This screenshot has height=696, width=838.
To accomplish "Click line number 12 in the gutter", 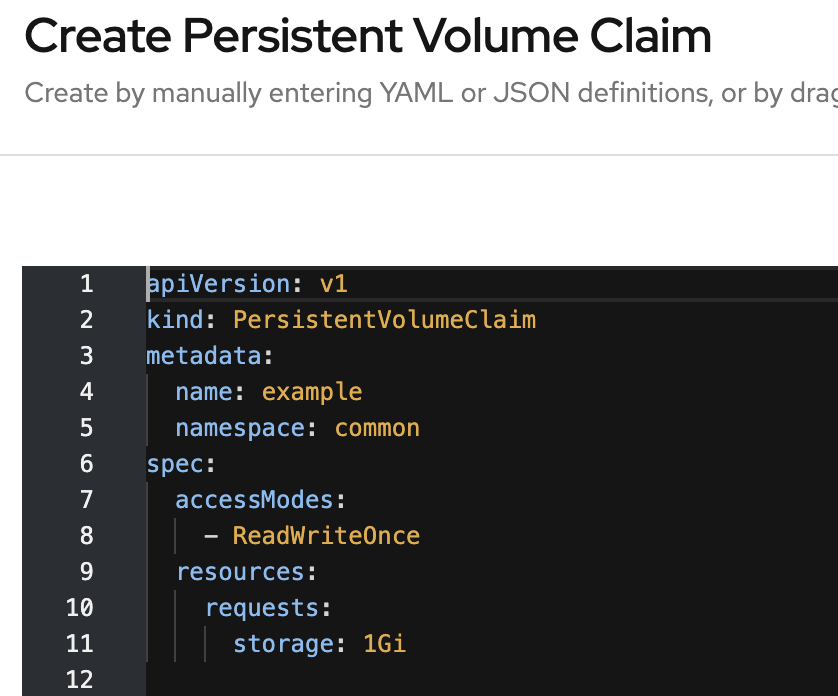I will tap(80, 679).
